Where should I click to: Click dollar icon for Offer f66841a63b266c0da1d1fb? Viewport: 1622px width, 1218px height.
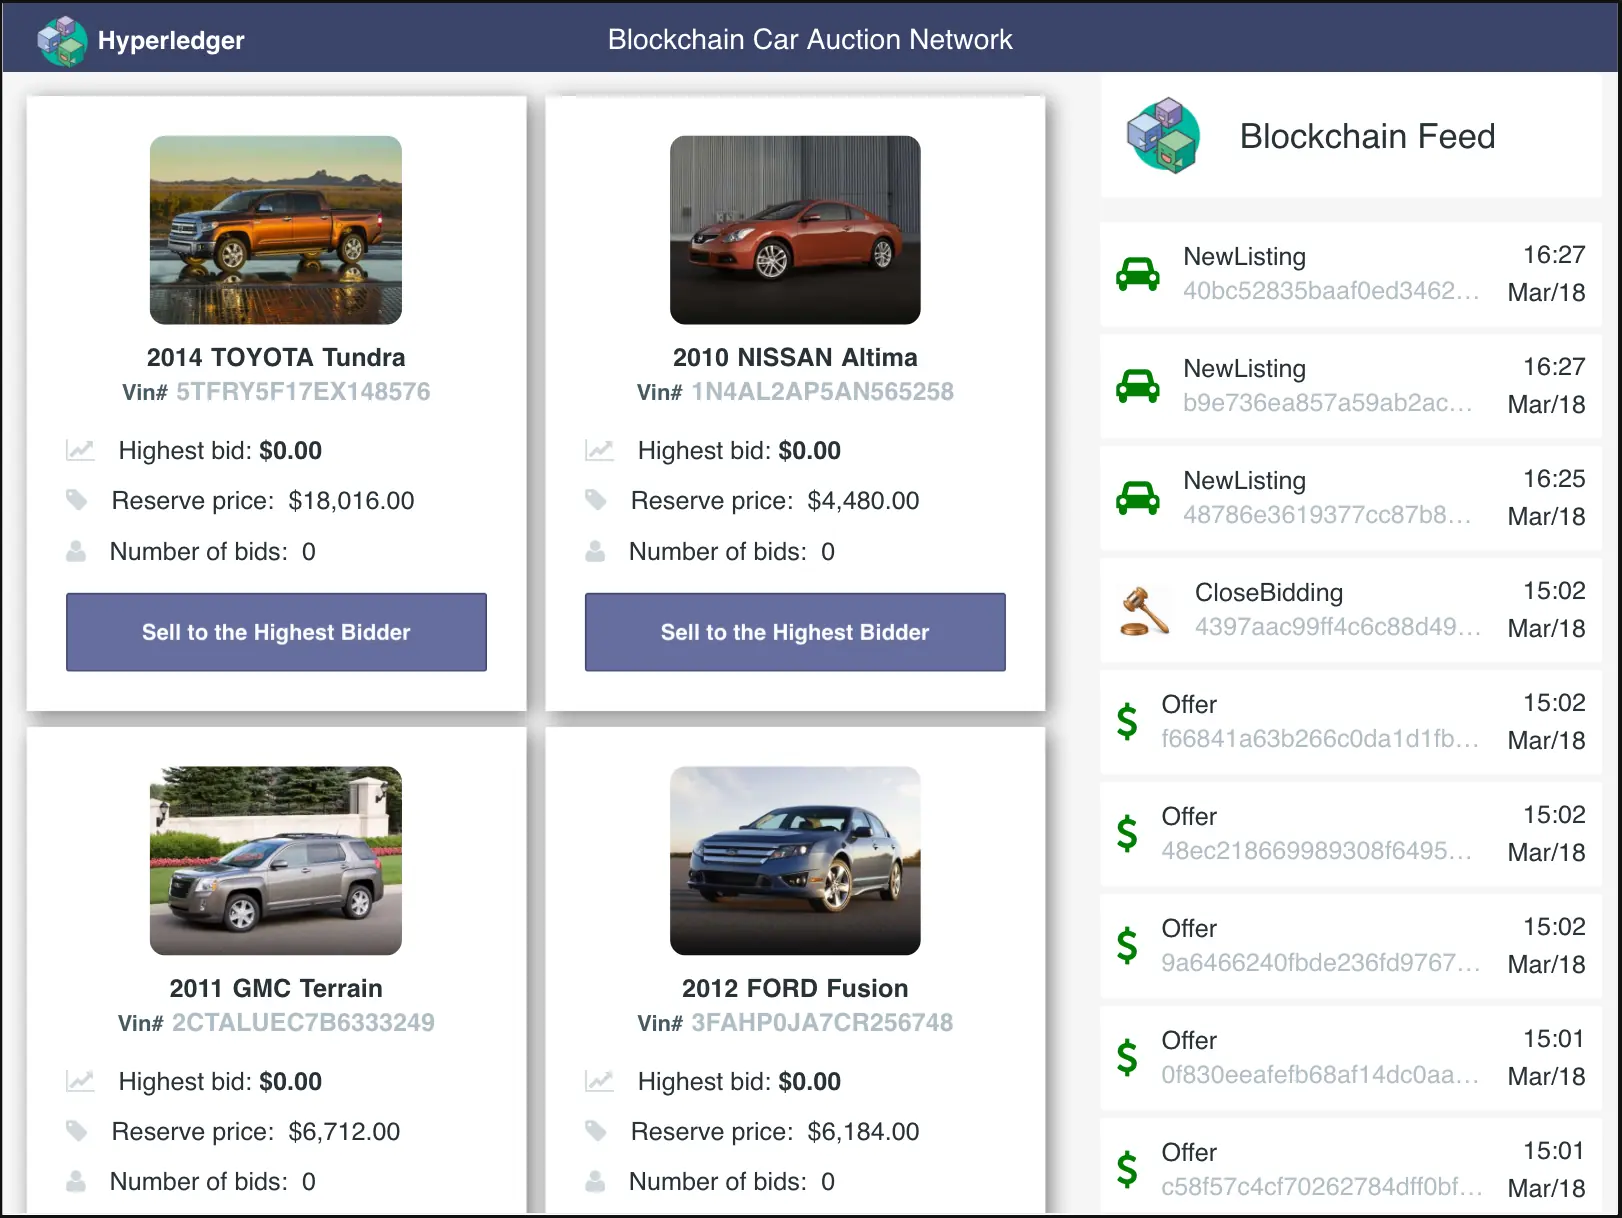[x=1127, y=721]
